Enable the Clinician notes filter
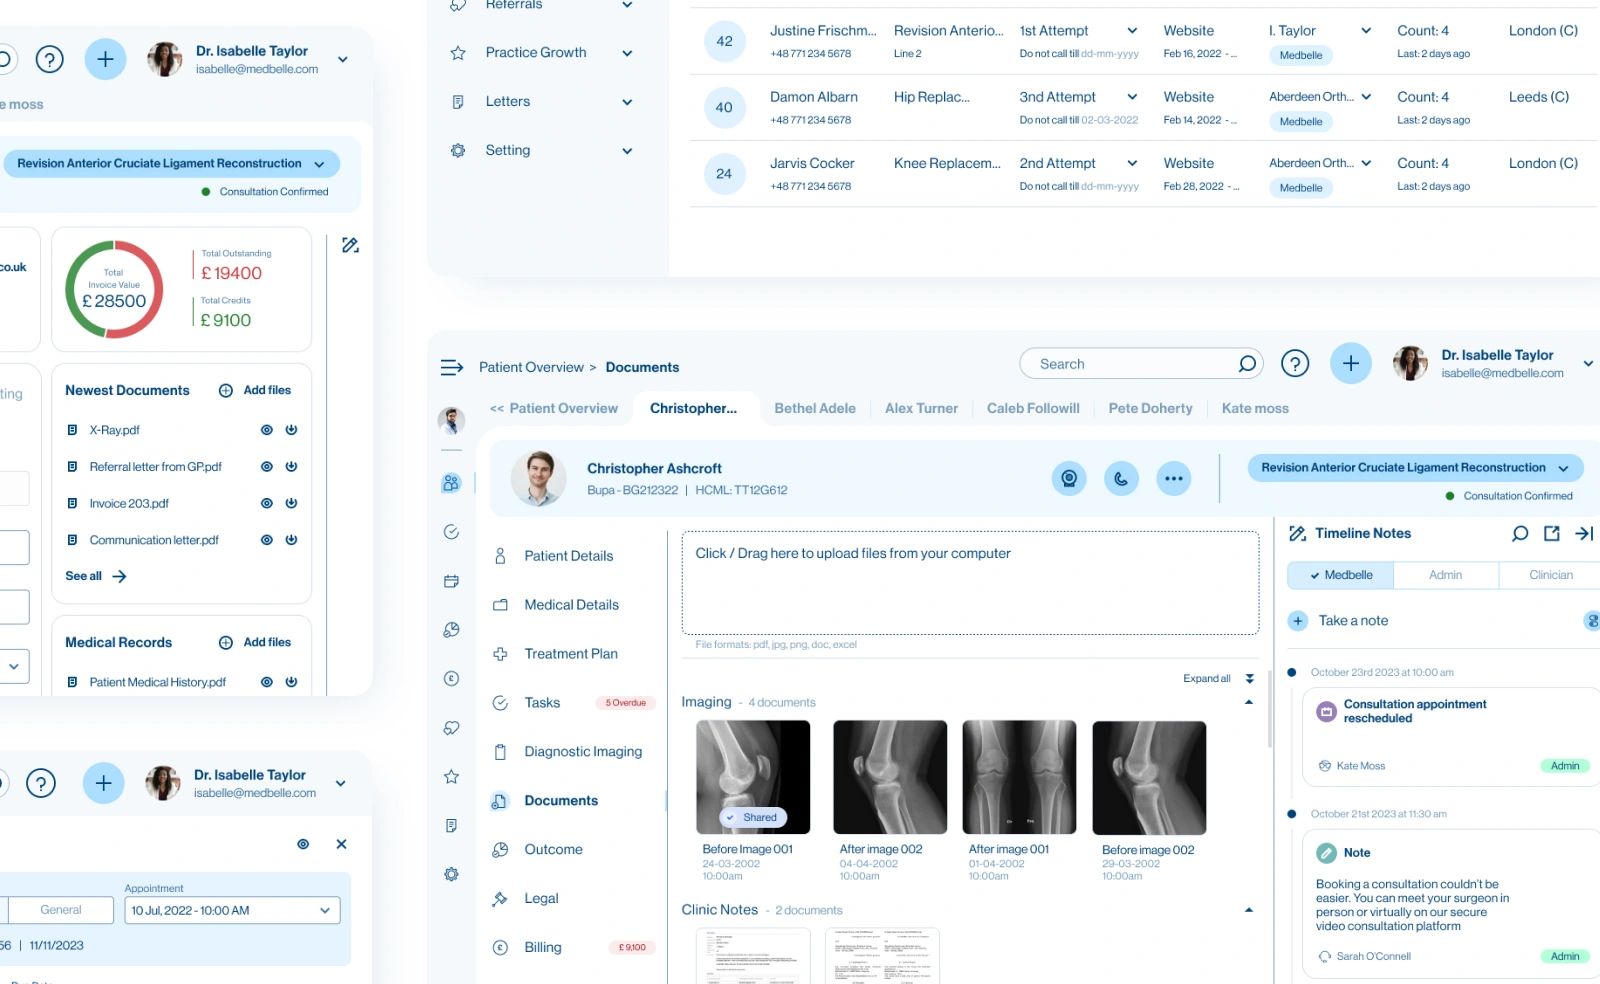Image resolution: width=1600 pixels, height=984 pixels. point(1549,575)
